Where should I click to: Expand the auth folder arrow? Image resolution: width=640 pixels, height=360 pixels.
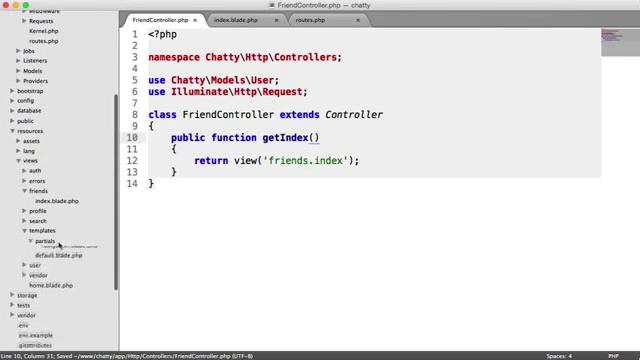pos(24,171)
